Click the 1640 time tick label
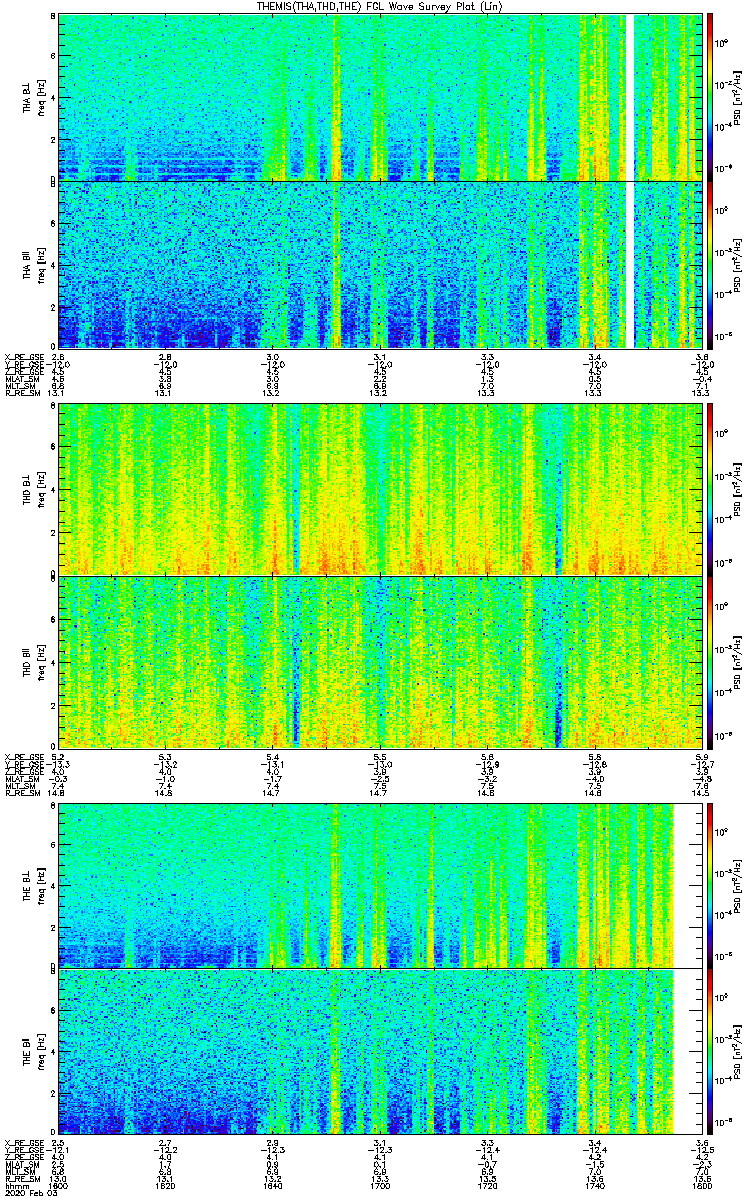 pyautogui.click(x=273, y=1186)
